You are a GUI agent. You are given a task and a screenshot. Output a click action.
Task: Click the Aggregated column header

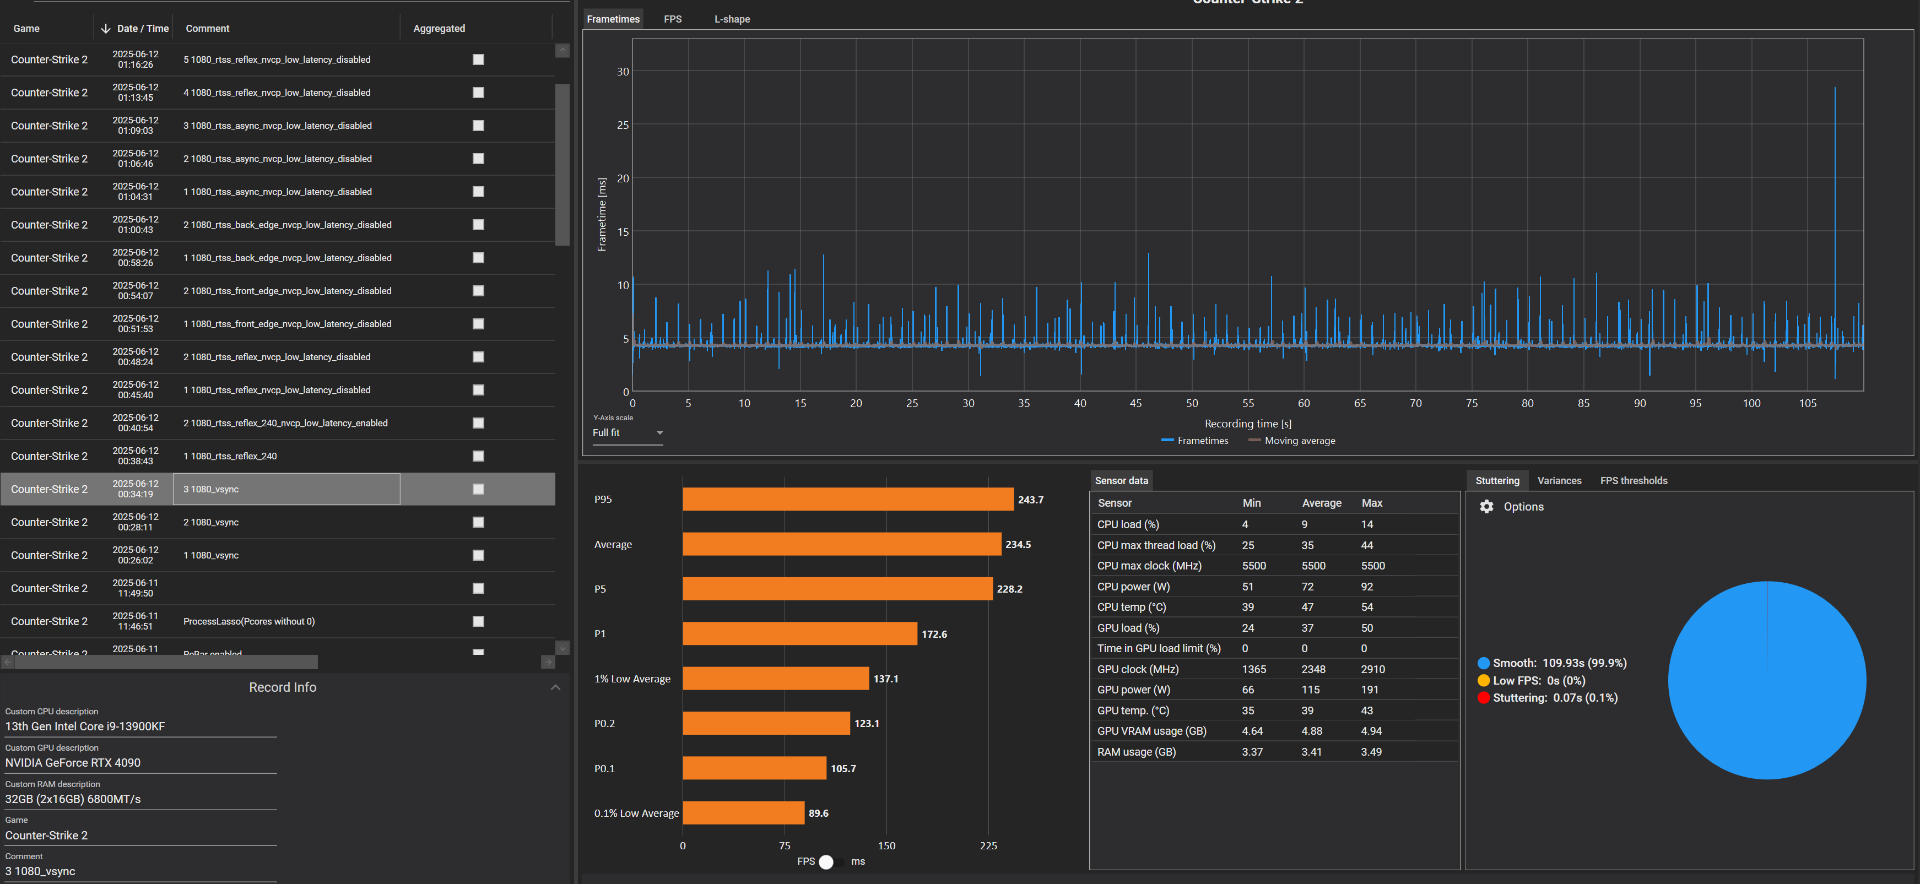point(439,29)
